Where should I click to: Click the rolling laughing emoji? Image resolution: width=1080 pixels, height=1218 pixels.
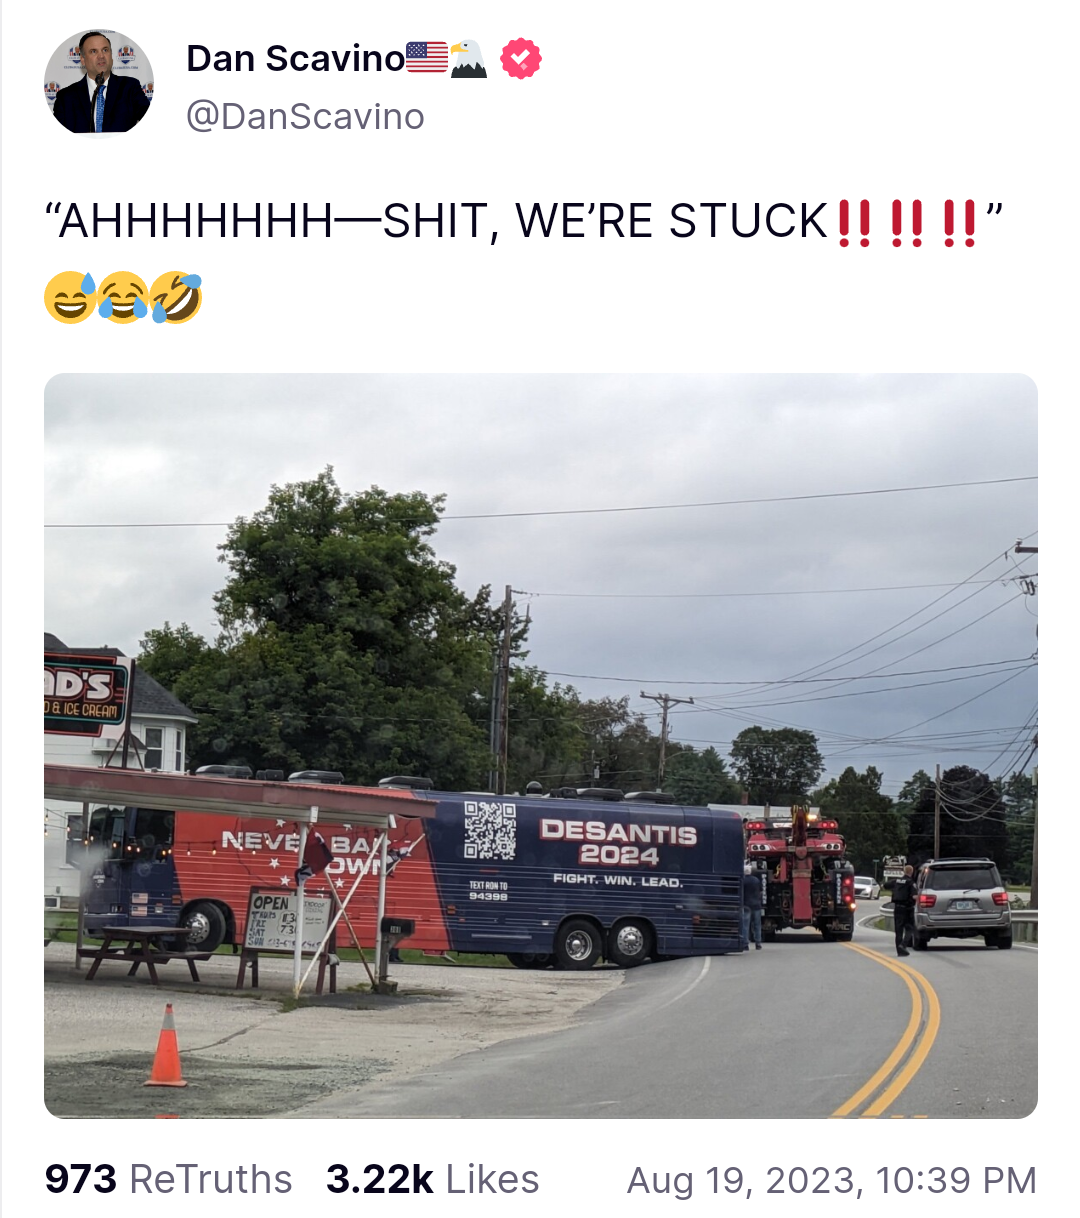point(177,298)
